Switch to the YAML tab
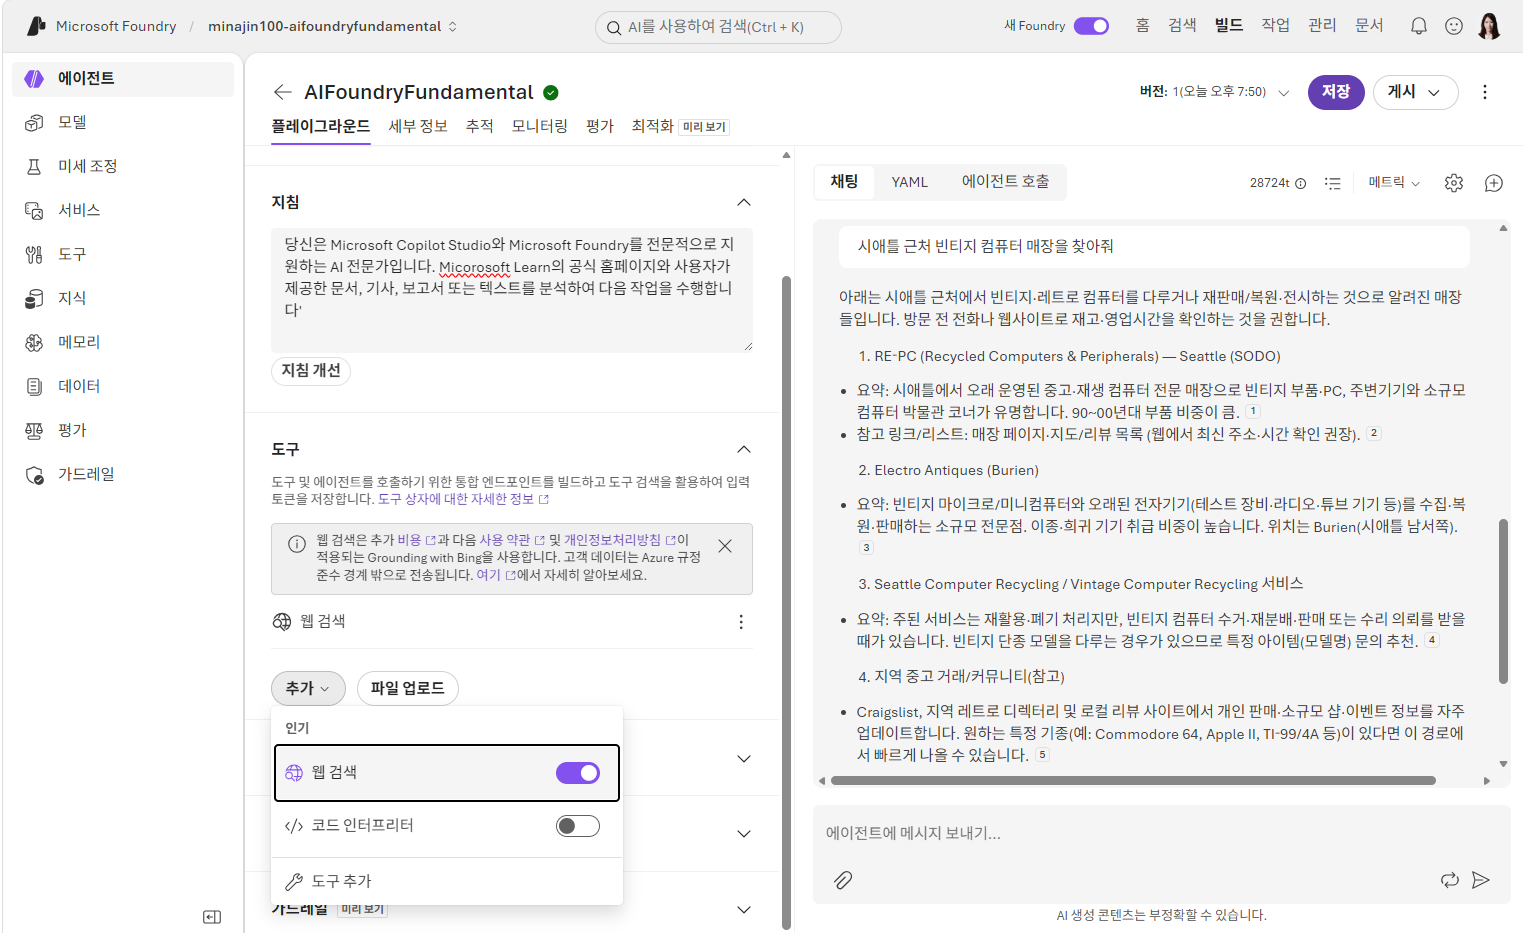 [910, 182]
